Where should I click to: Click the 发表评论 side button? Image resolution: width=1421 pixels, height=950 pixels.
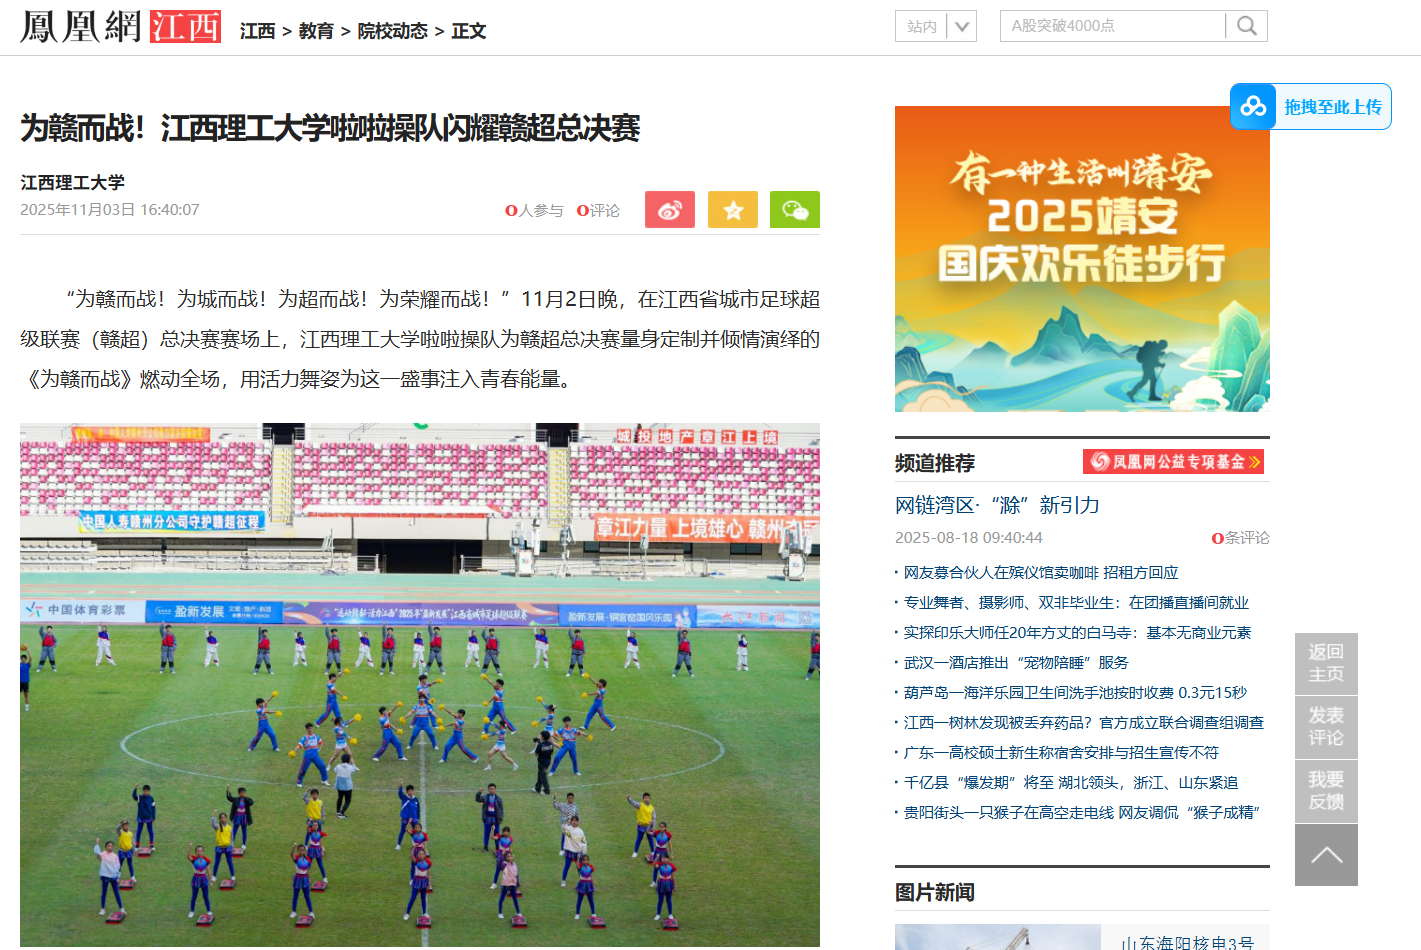click(1326, 727)
